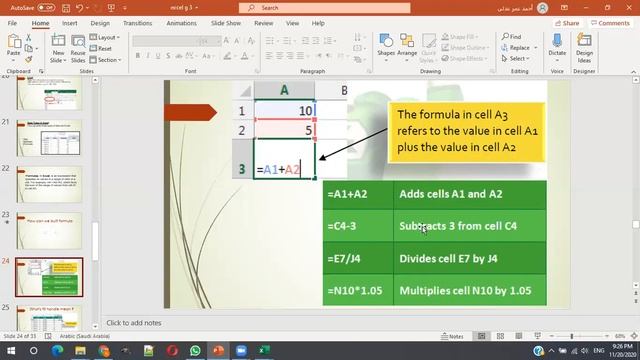Toggle the AutoSave switch

click(46, 8)
